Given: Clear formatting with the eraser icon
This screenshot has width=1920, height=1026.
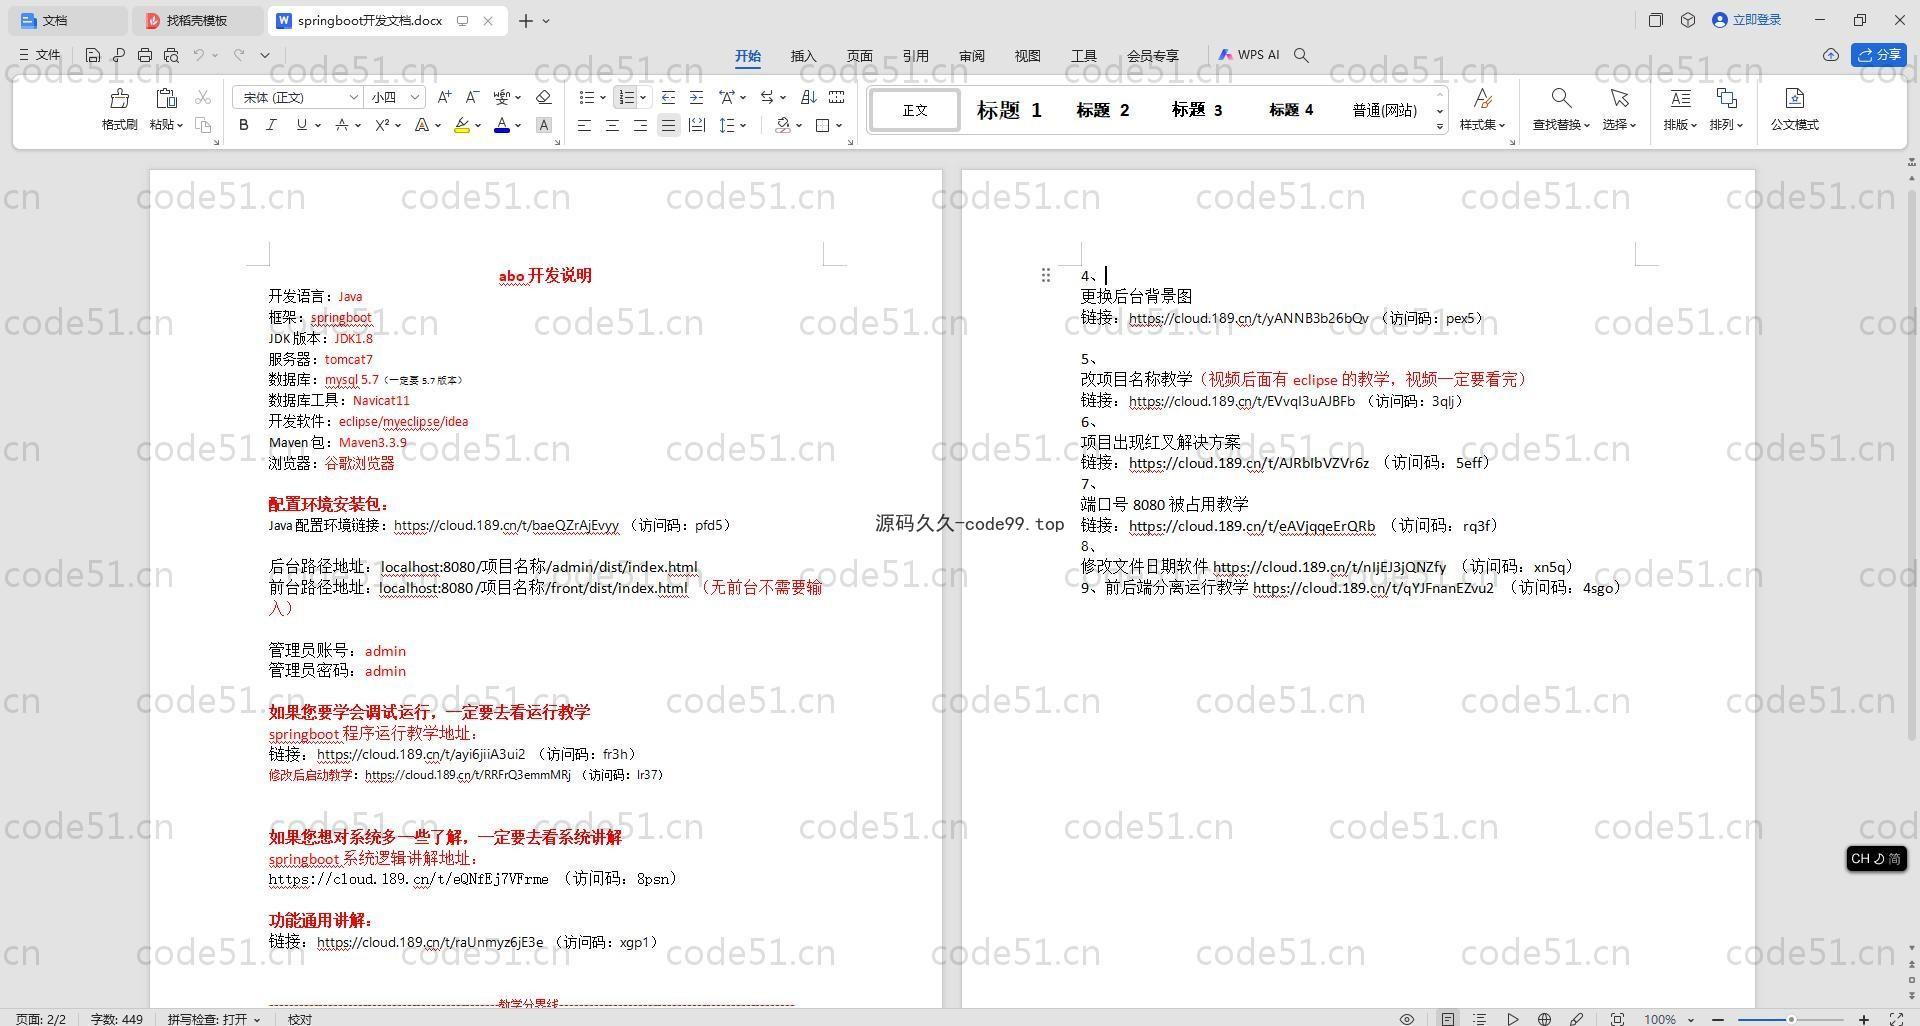Looking at the screenshot, I should (544, 97).
